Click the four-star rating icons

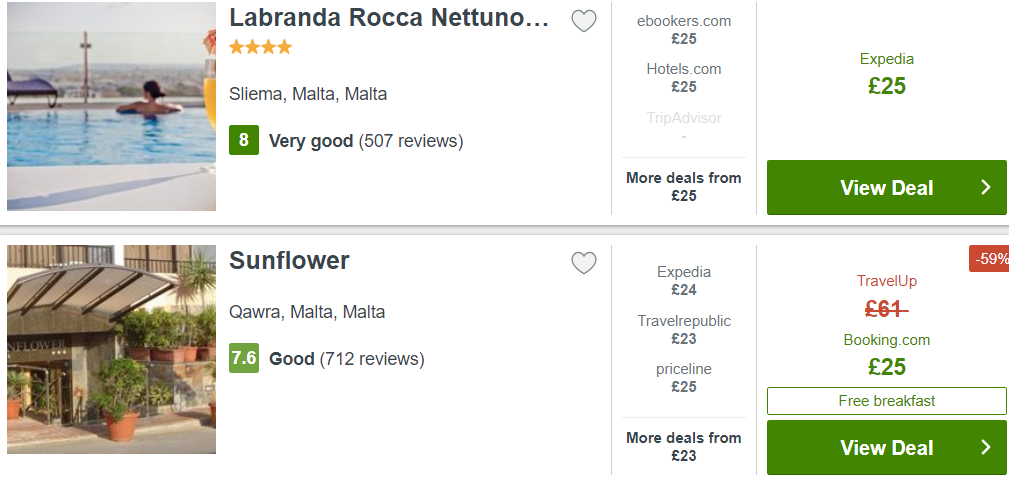tap(261, 47)
